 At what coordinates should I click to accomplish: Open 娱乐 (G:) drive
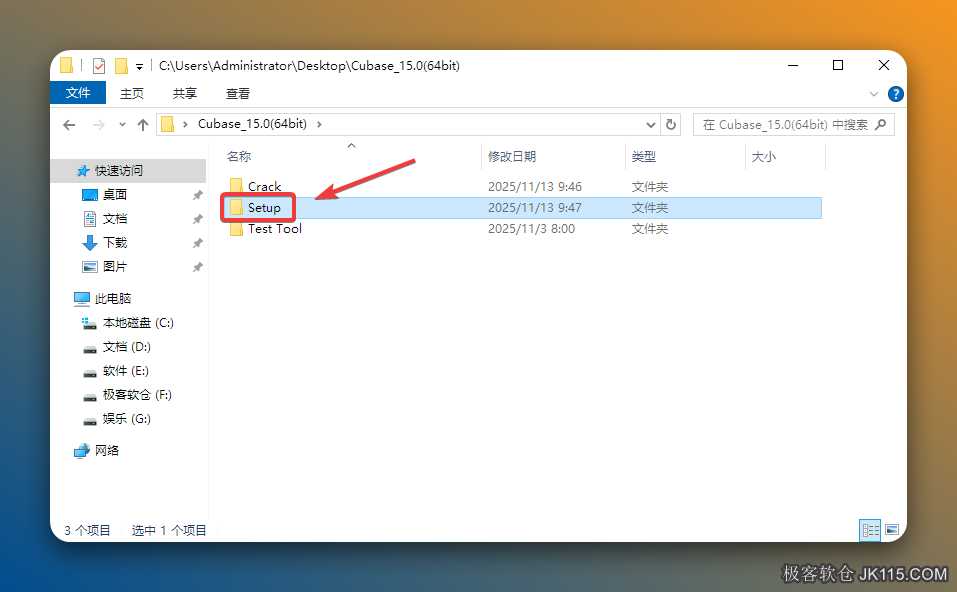[x=126, y=419]
